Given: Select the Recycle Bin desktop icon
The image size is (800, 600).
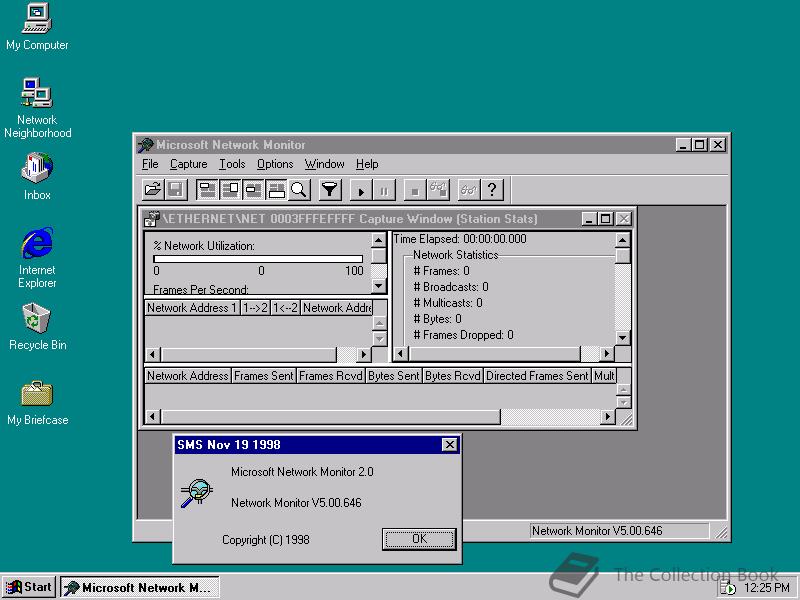Looking at the screenshot, I should [x=37, y=327].
